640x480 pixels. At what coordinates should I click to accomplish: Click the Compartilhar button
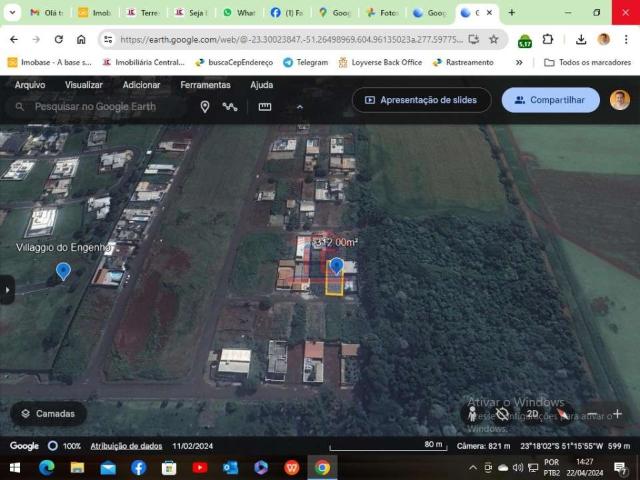click(550, 100)
